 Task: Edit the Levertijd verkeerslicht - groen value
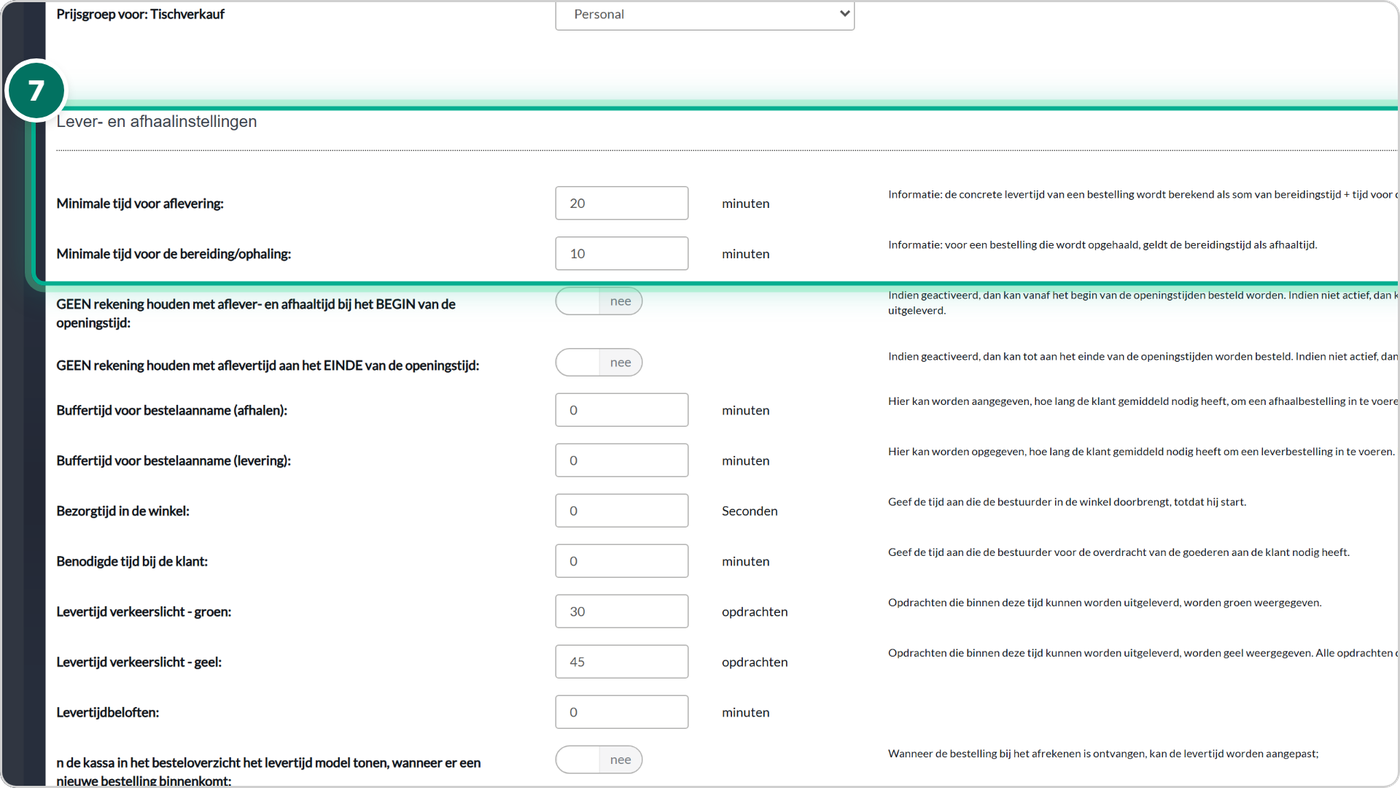click(622, 611)
